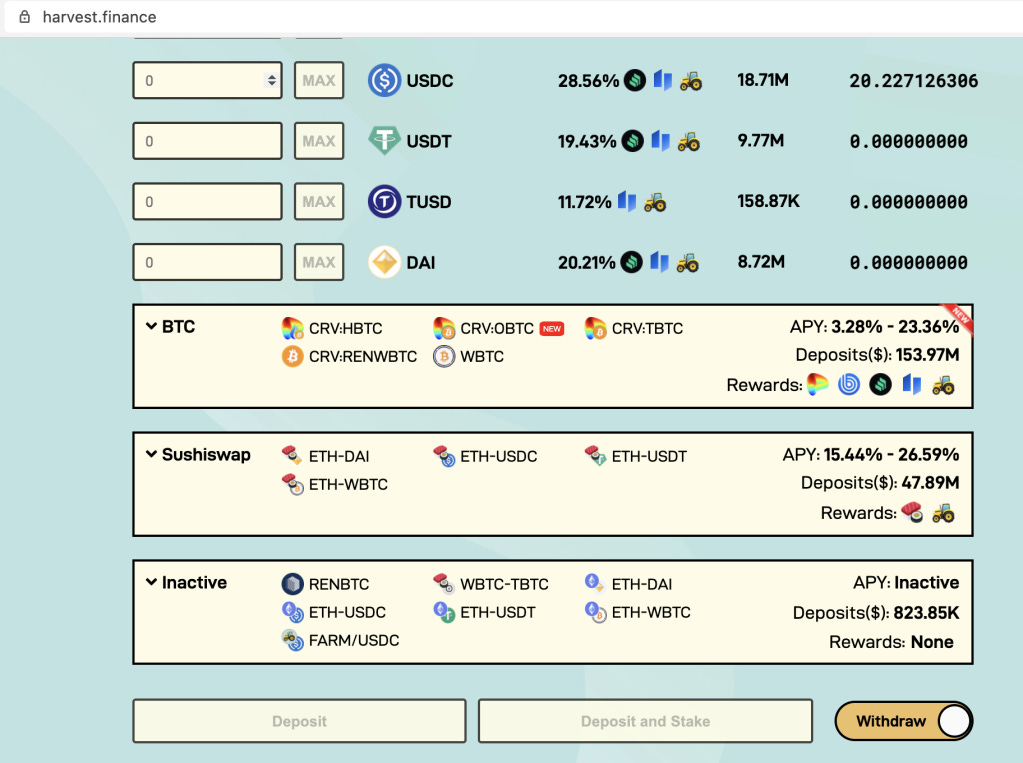Image resolution: width=1023 pixels, height=763 pixels.
Task: Focus the TUSD amount input field
Action: (x=207, y=202)
